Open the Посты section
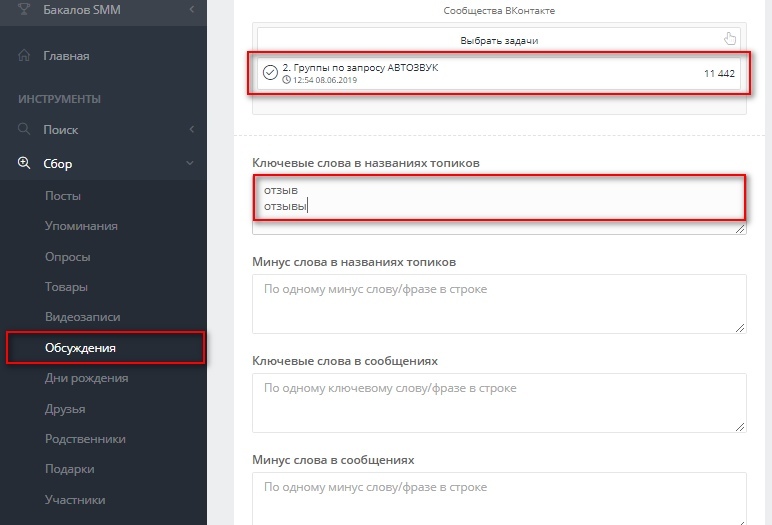The height and width of the screenshot is (525, 772). click(x=63, y=196)
